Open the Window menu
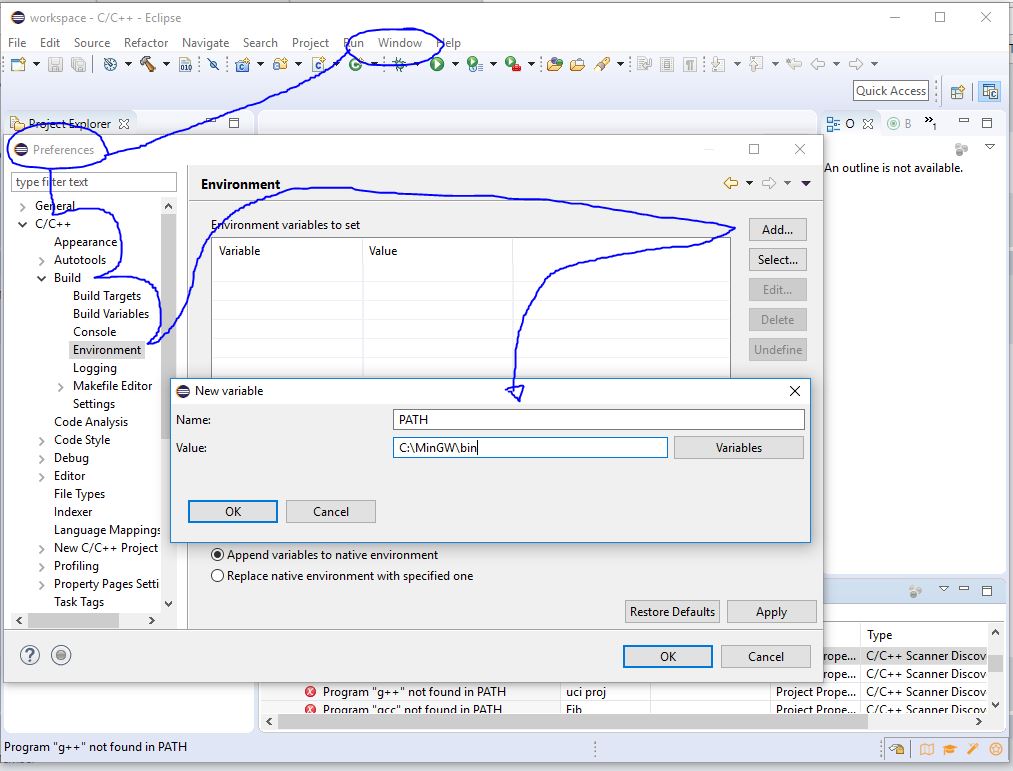1013x771 pixels. click(x=399, y=43)
